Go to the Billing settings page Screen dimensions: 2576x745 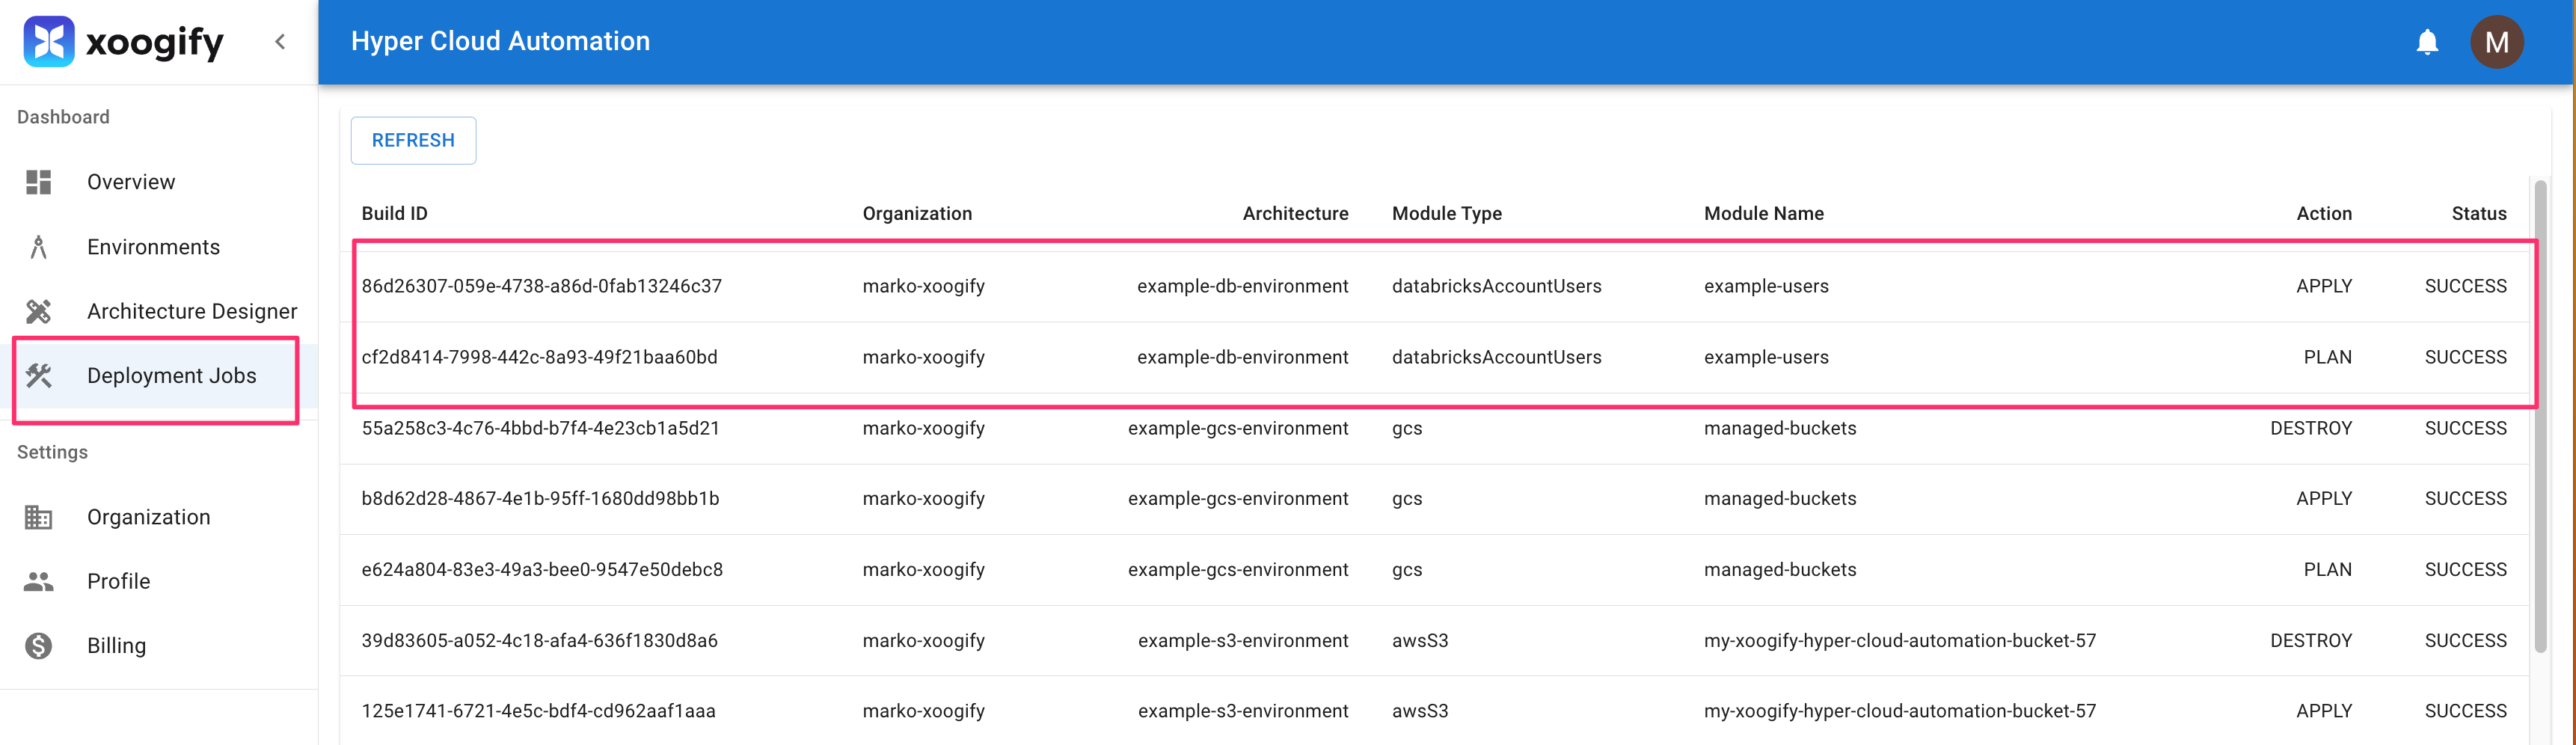point(116,646)
